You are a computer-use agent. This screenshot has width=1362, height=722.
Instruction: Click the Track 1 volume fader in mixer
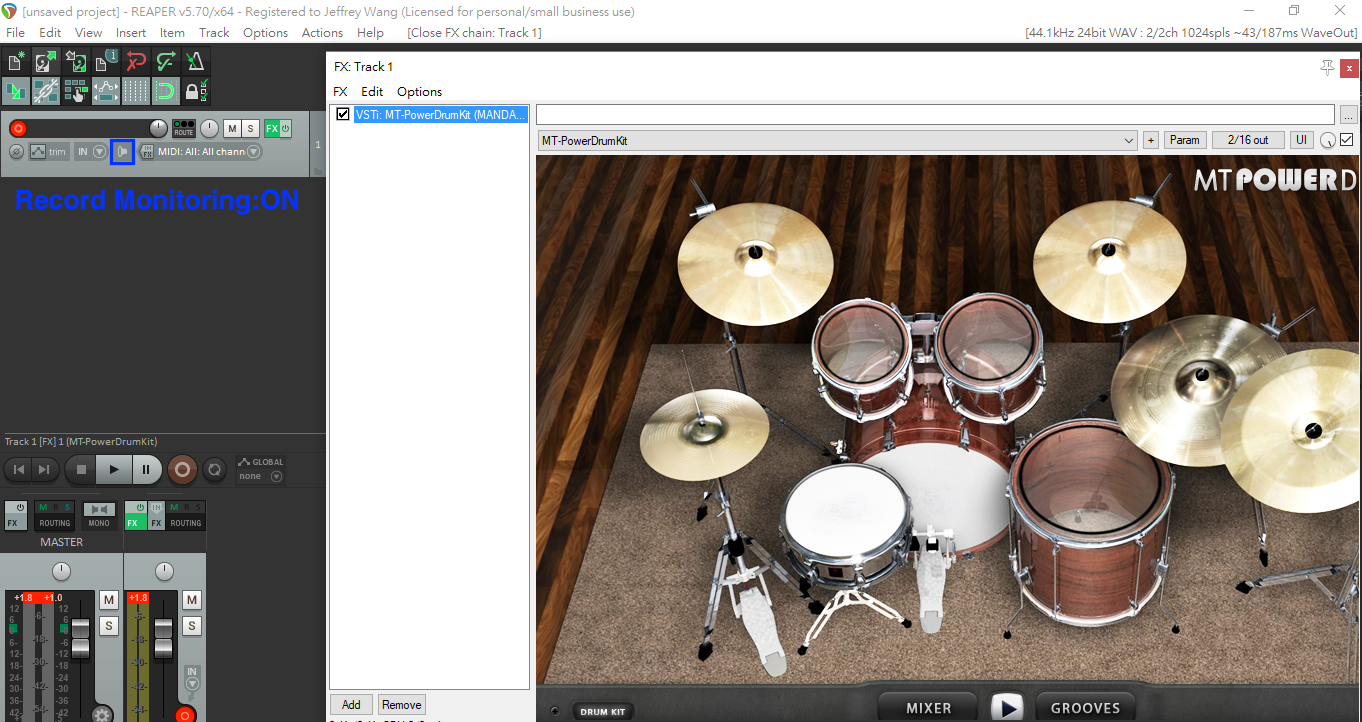point(163,638)
